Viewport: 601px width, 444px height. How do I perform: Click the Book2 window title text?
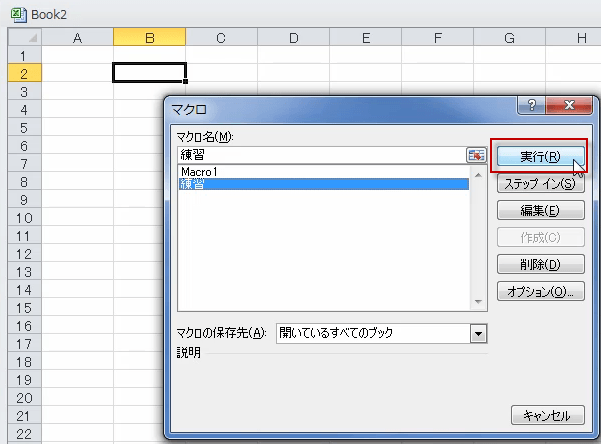click(x=49, y=15)
